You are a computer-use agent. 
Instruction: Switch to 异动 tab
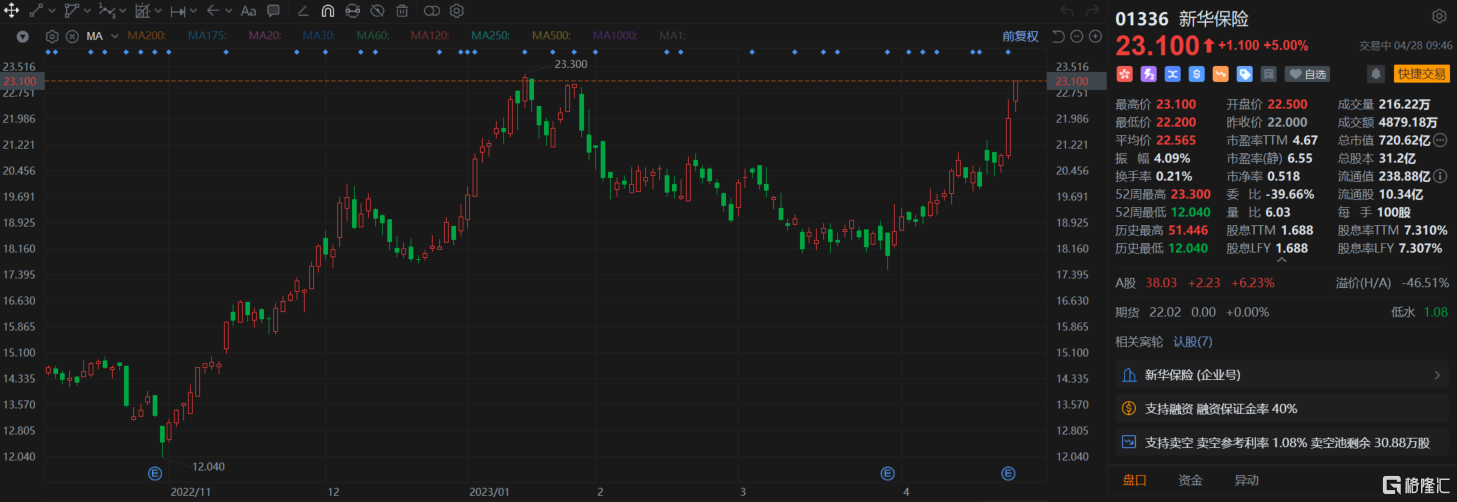tap(1246, 481)
